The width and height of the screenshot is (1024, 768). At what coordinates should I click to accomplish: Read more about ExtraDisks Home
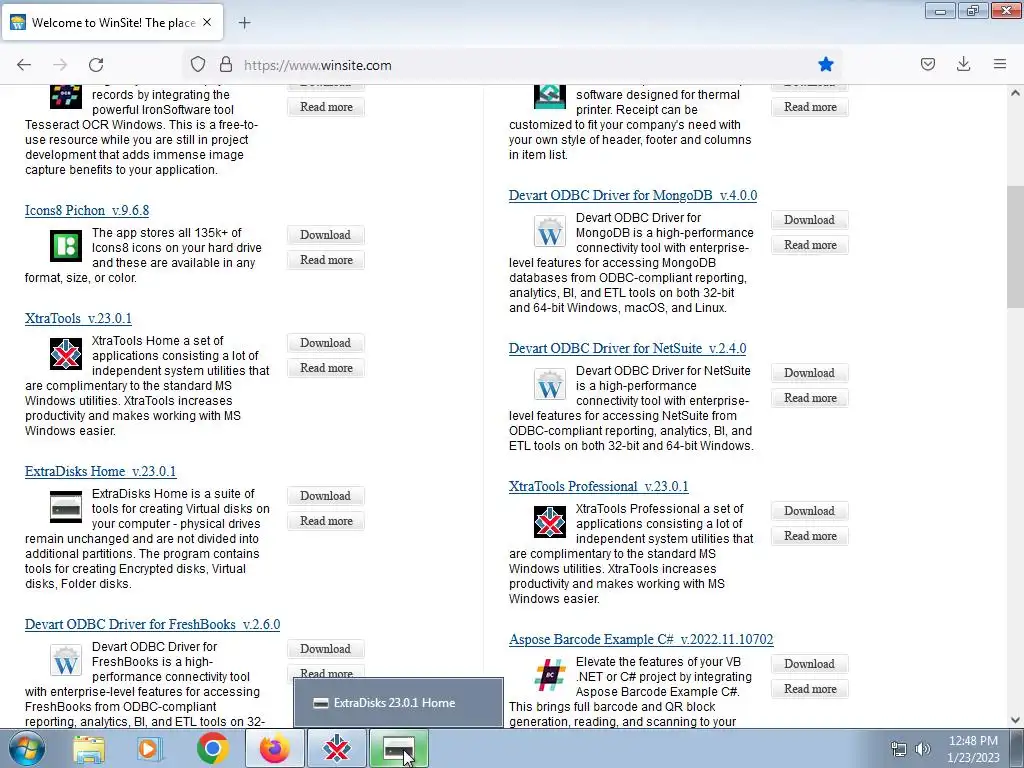pos(326,521)
